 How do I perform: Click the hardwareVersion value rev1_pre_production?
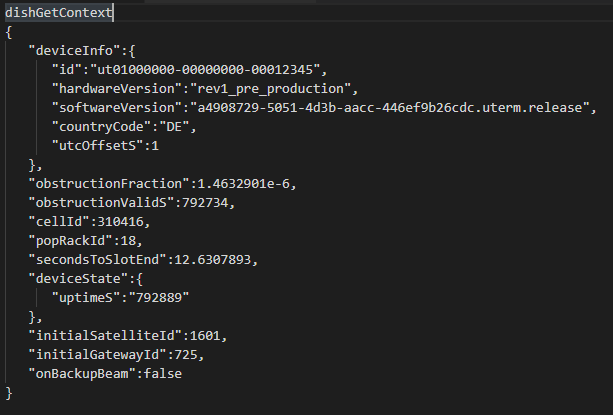pos(271,89)
